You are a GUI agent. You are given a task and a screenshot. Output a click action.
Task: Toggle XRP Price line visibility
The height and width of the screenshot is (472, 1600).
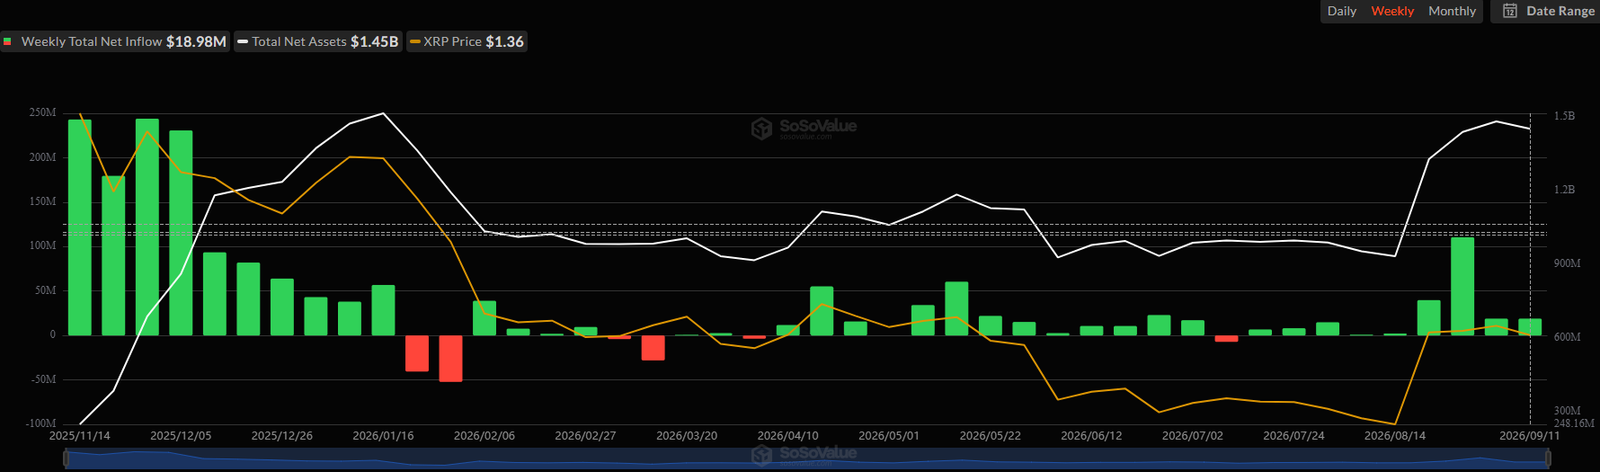(466, 41)
